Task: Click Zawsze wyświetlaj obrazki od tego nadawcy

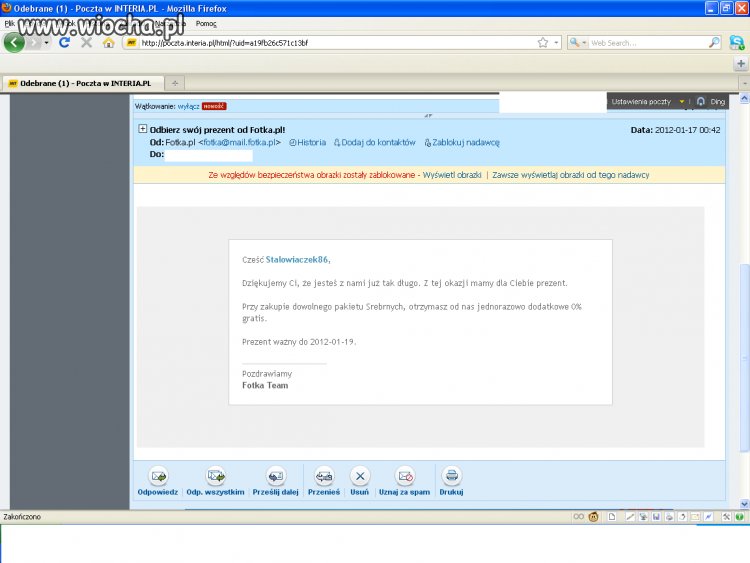Action: pyautogui.click(x=571, y=175)
